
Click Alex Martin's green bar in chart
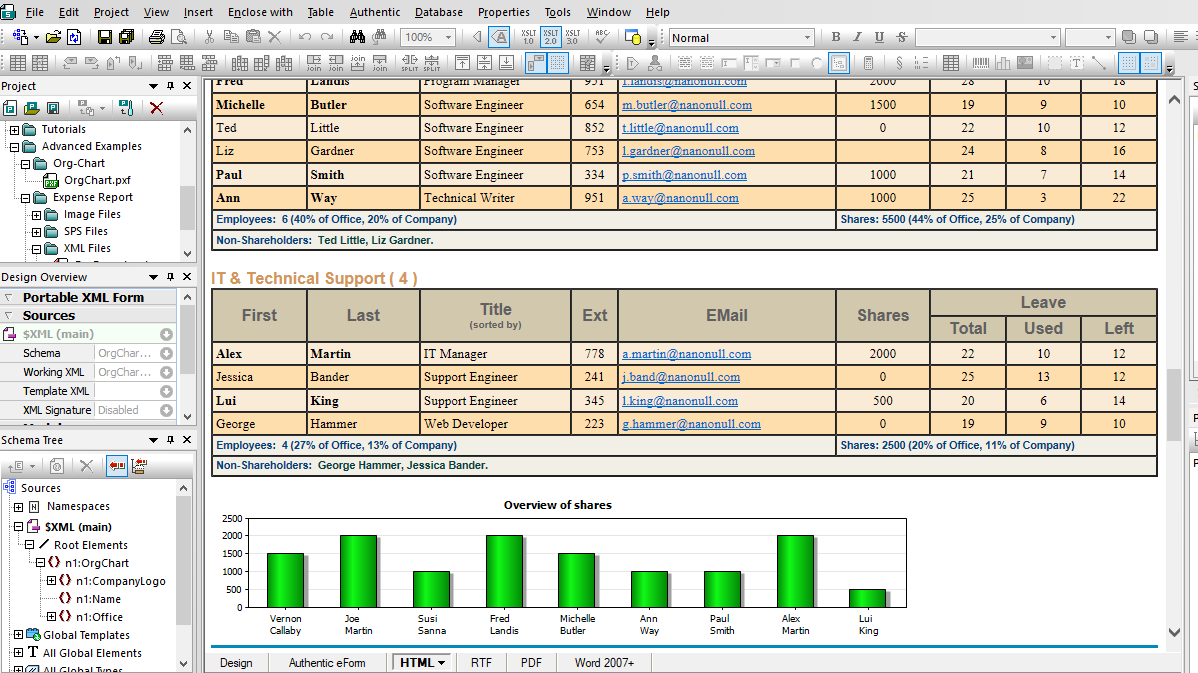795,571
